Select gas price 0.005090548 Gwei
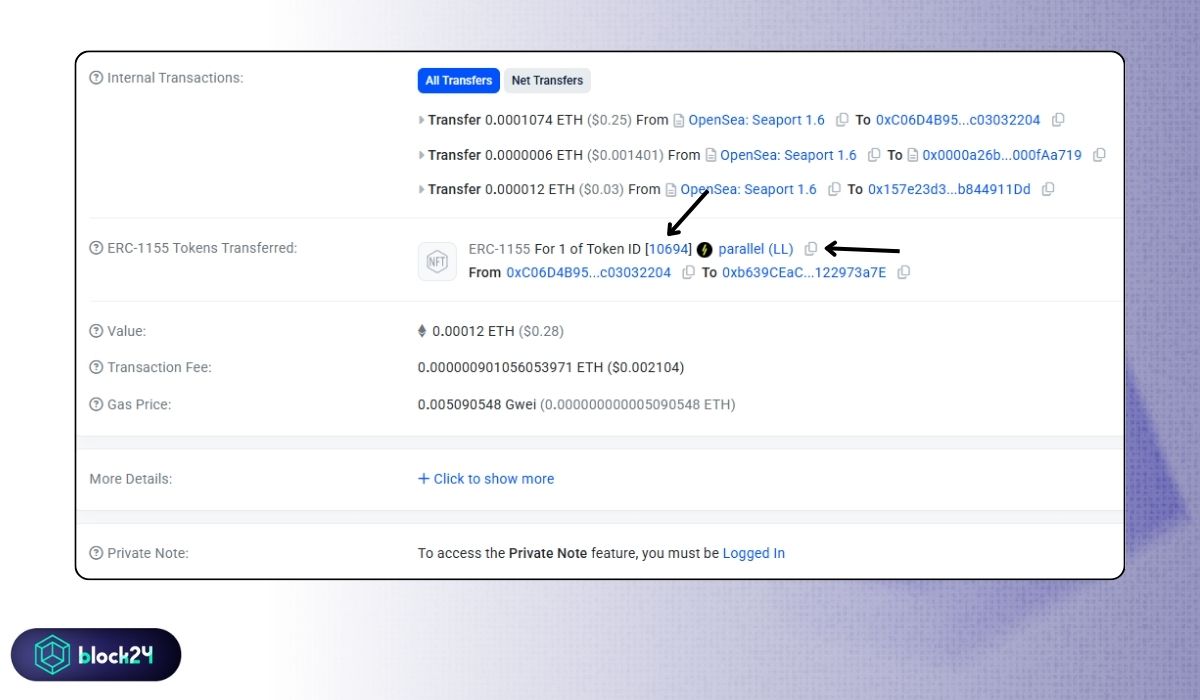Image resolution: width=1200 pixels, height=700 pixels. [478, 405]
